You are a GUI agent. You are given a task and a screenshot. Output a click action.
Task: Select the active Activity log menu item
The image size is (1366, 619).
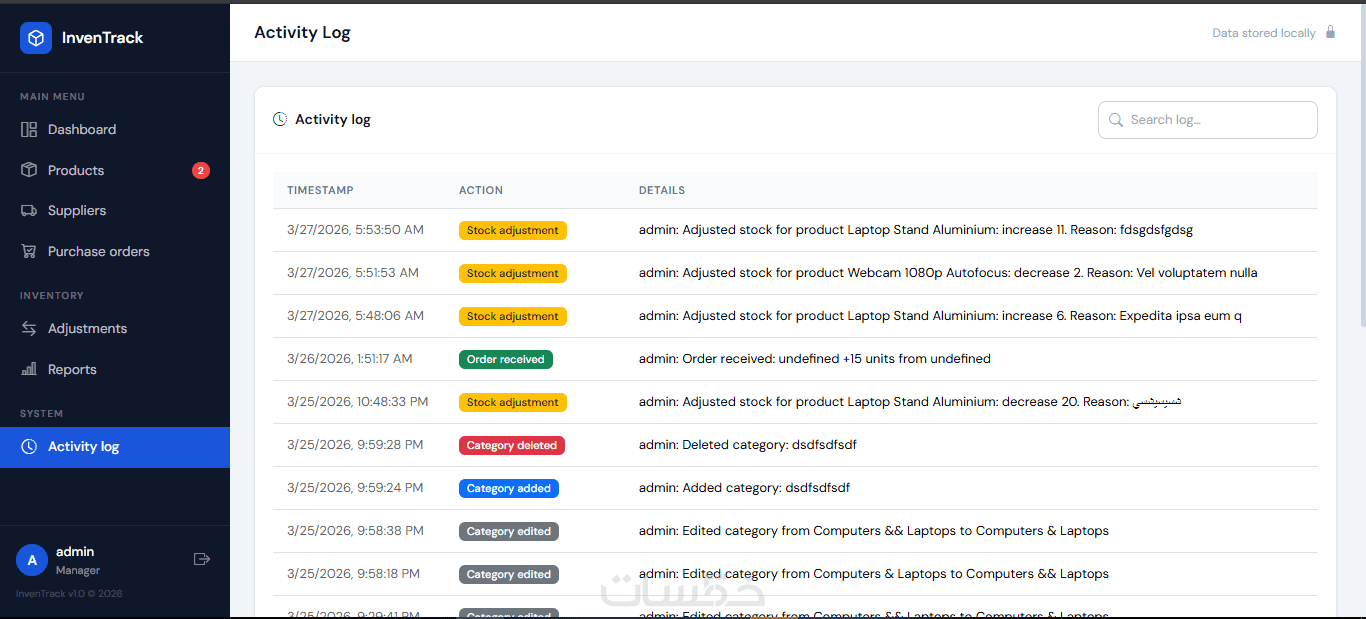pyautogui.click(x=115, y=447)
